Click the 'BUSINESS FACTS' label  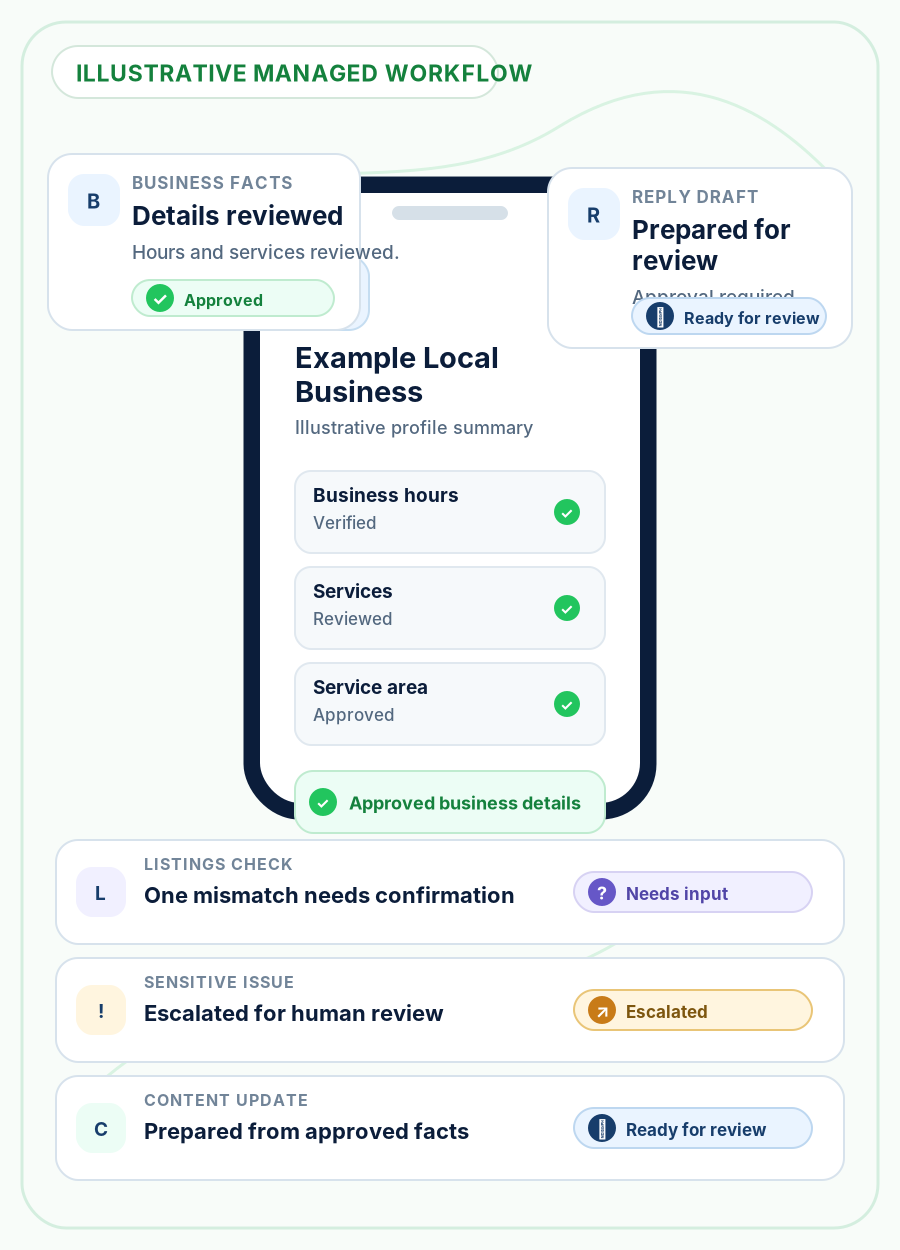[x=212, y=183]
